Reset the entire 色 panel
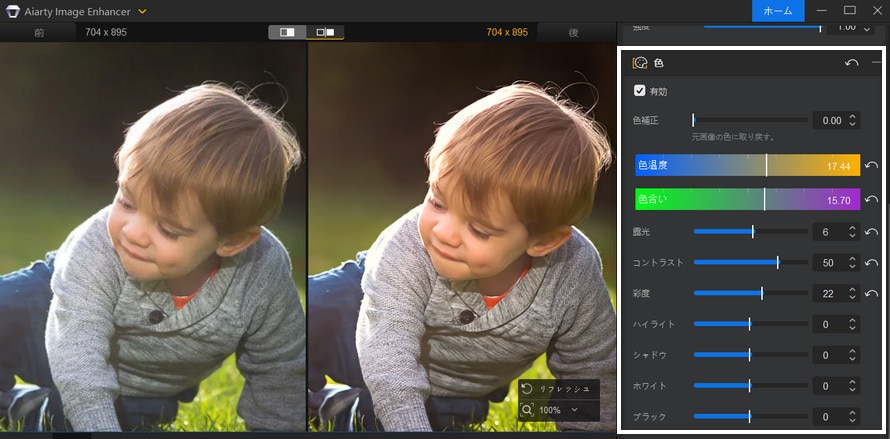 (x=851, y=62)
